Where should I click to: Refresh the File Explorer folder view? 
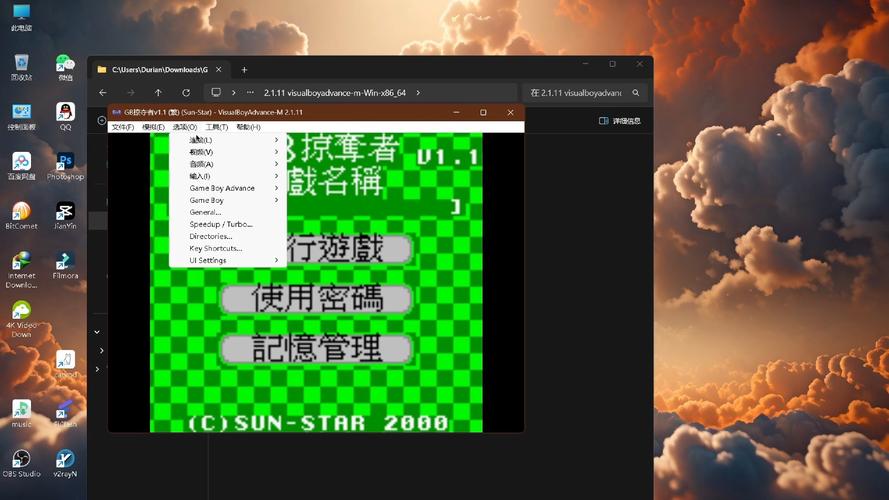click(186, 92)
